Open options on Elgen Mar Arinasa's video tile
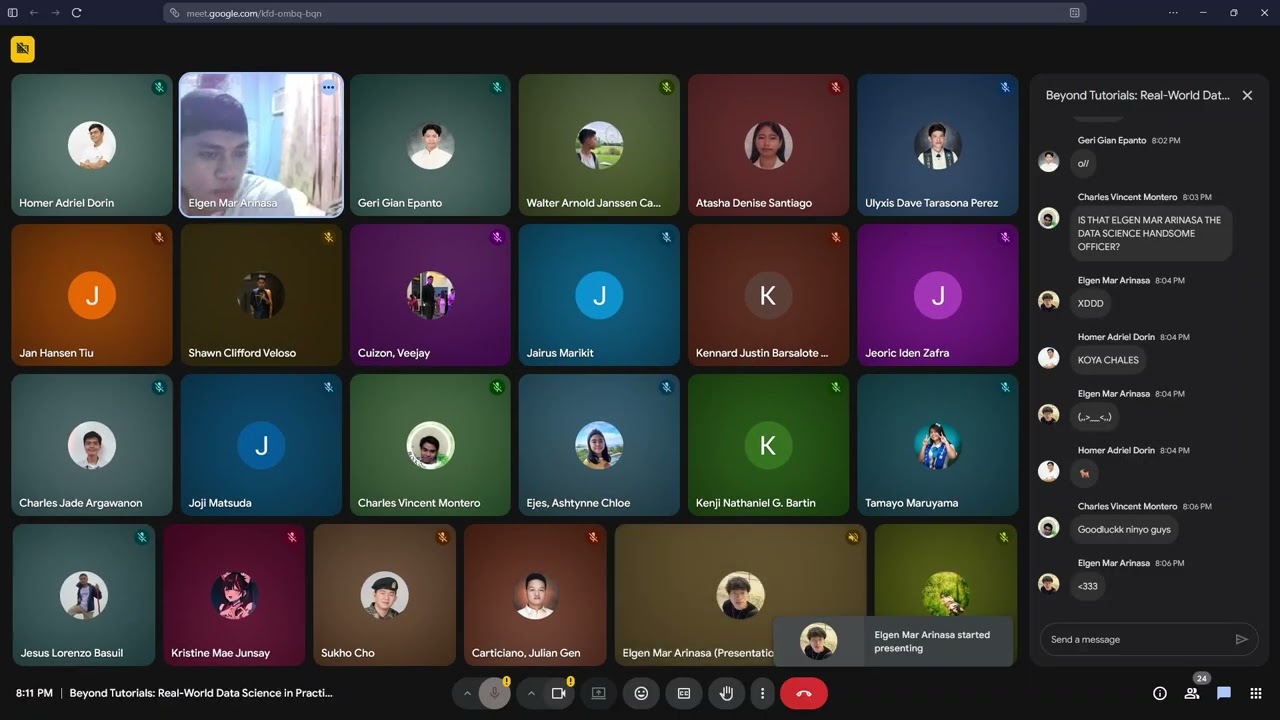 pos(328,87)
